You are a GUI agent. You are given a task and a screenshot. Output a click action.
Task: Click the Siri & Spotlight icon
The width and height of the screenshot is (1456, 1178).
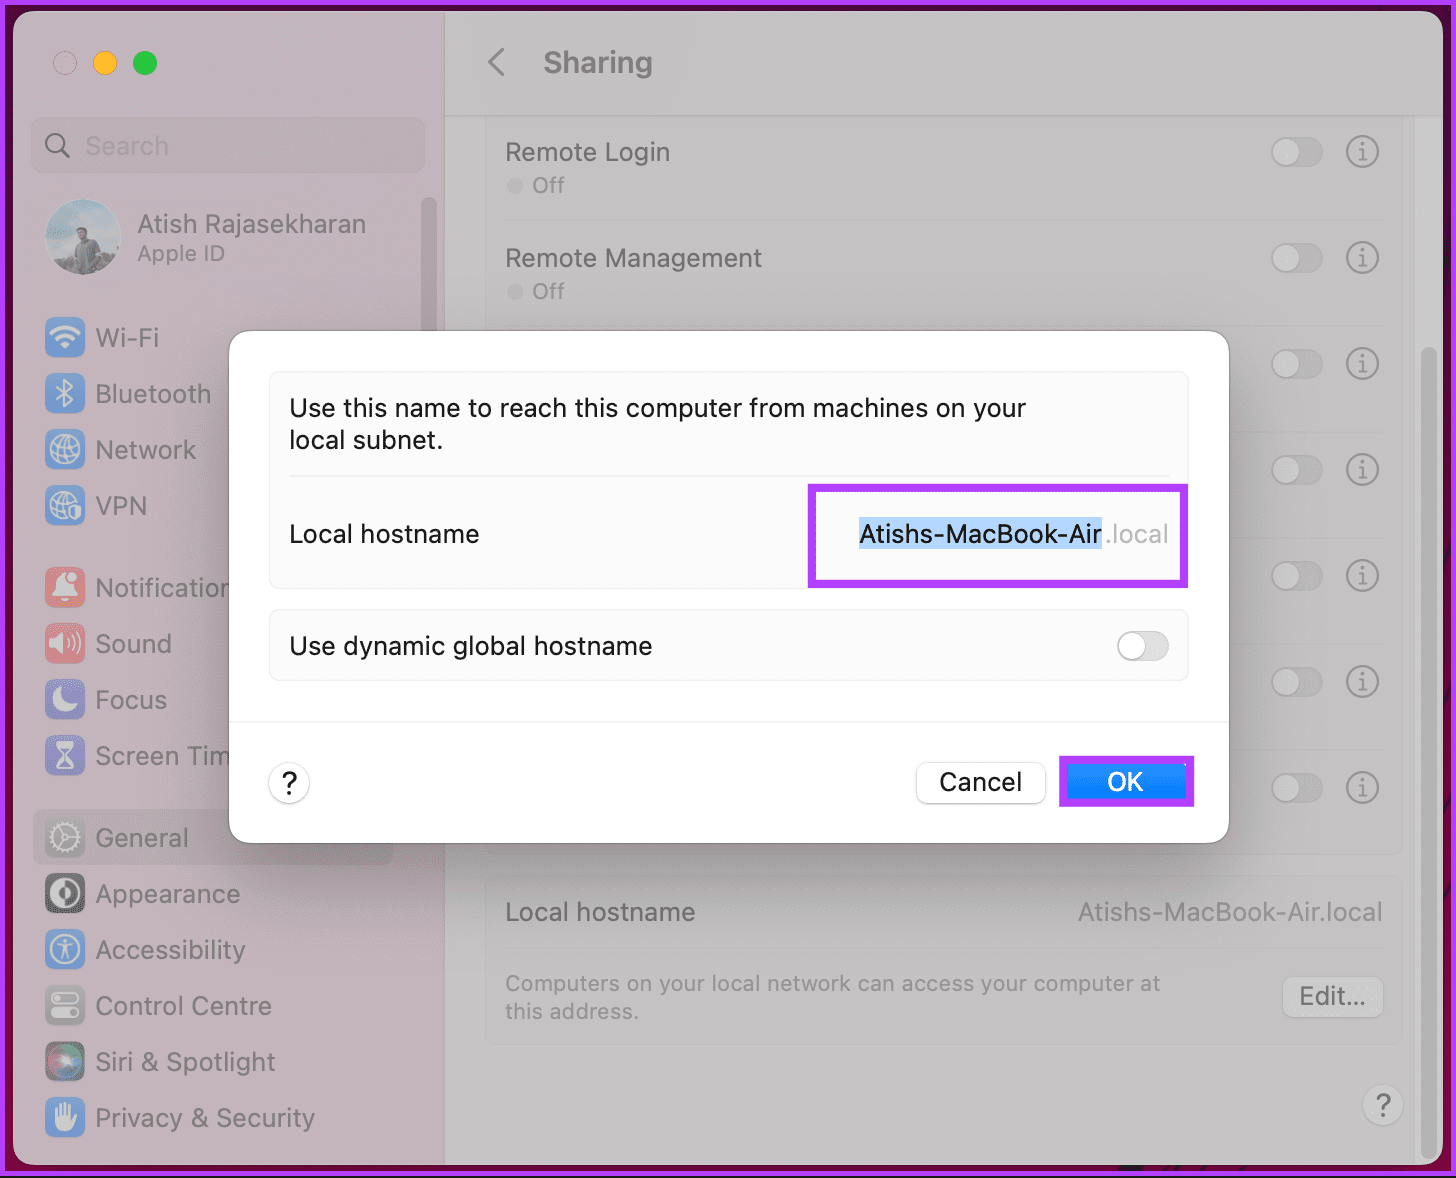point(65,1062)
